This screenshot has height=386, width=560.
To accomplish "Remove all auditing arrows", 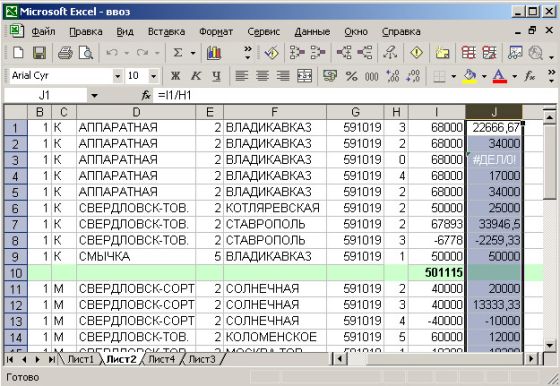I will click(390, 53).
